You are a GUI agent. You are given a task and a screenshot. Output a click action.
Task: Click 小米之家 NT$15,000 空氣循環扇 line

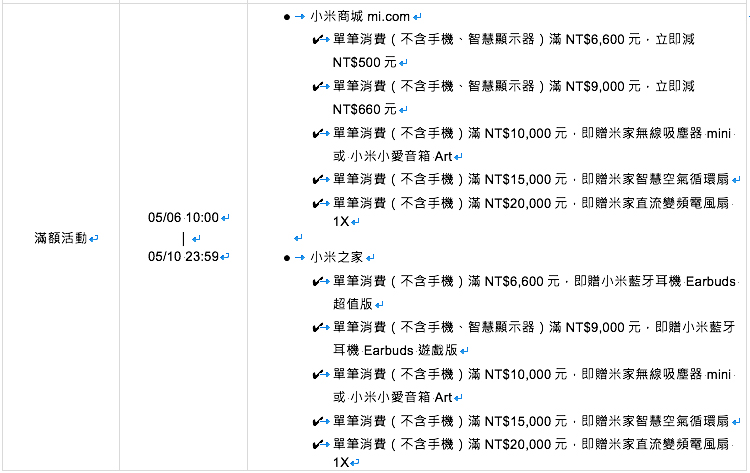tap(531, 421)
